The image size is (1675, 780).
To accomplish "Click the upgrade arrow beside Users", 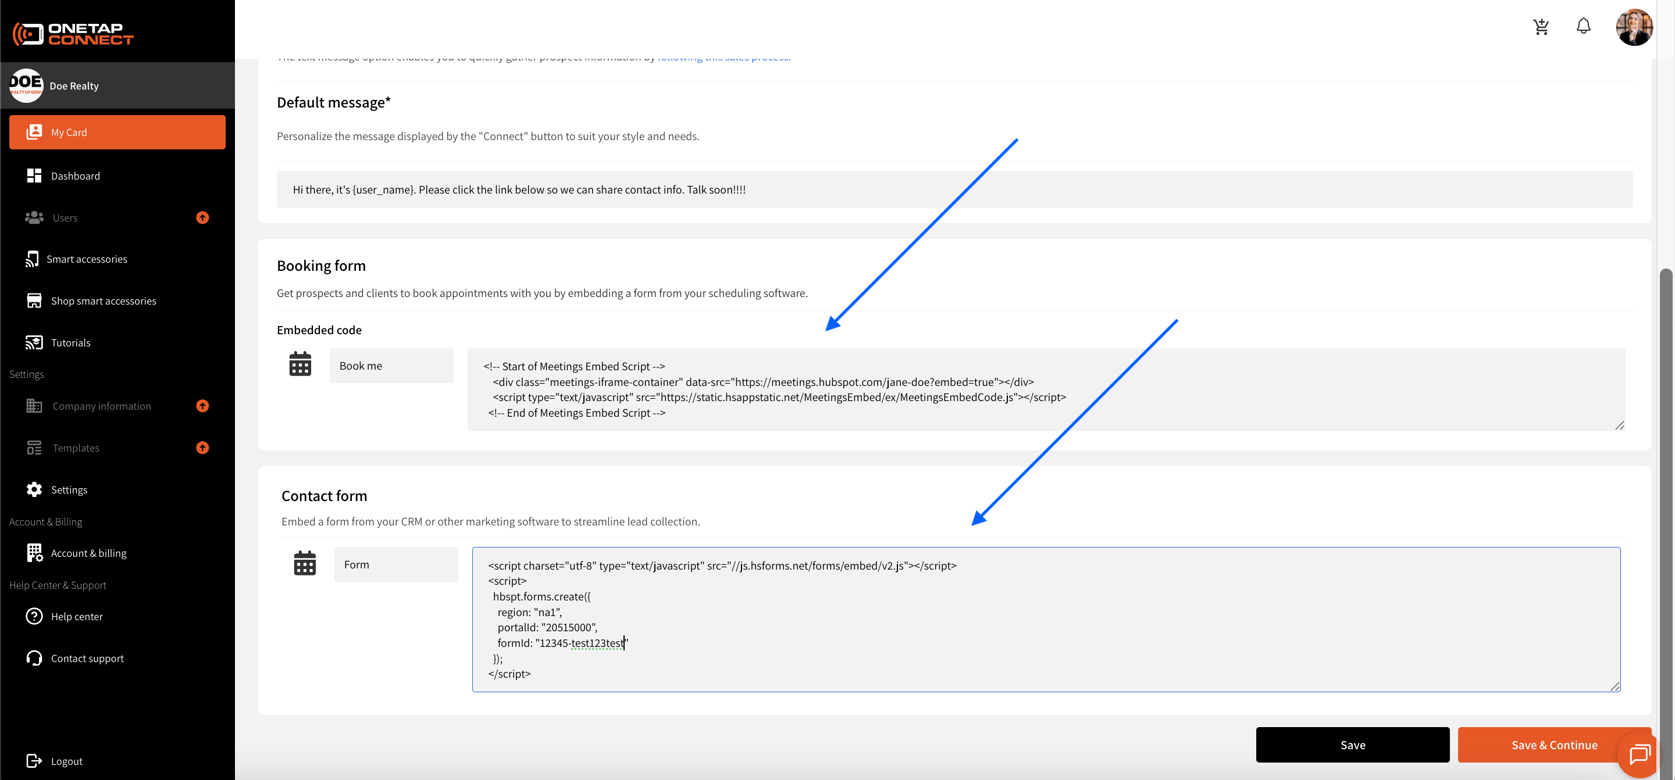I will 202,218.
